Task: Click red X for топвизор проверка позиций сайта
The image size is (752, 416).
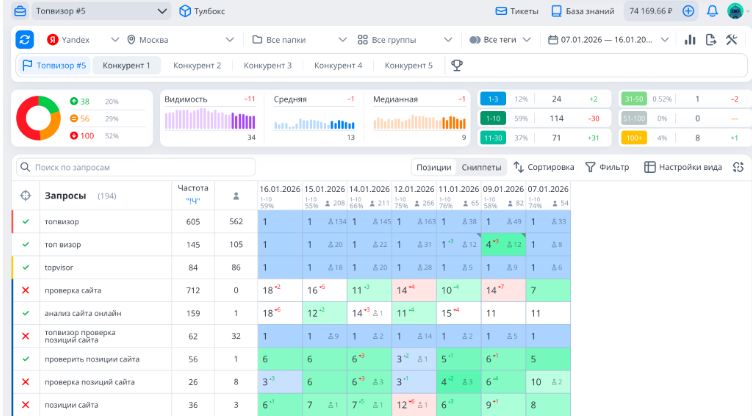Action: click(26, 336)
